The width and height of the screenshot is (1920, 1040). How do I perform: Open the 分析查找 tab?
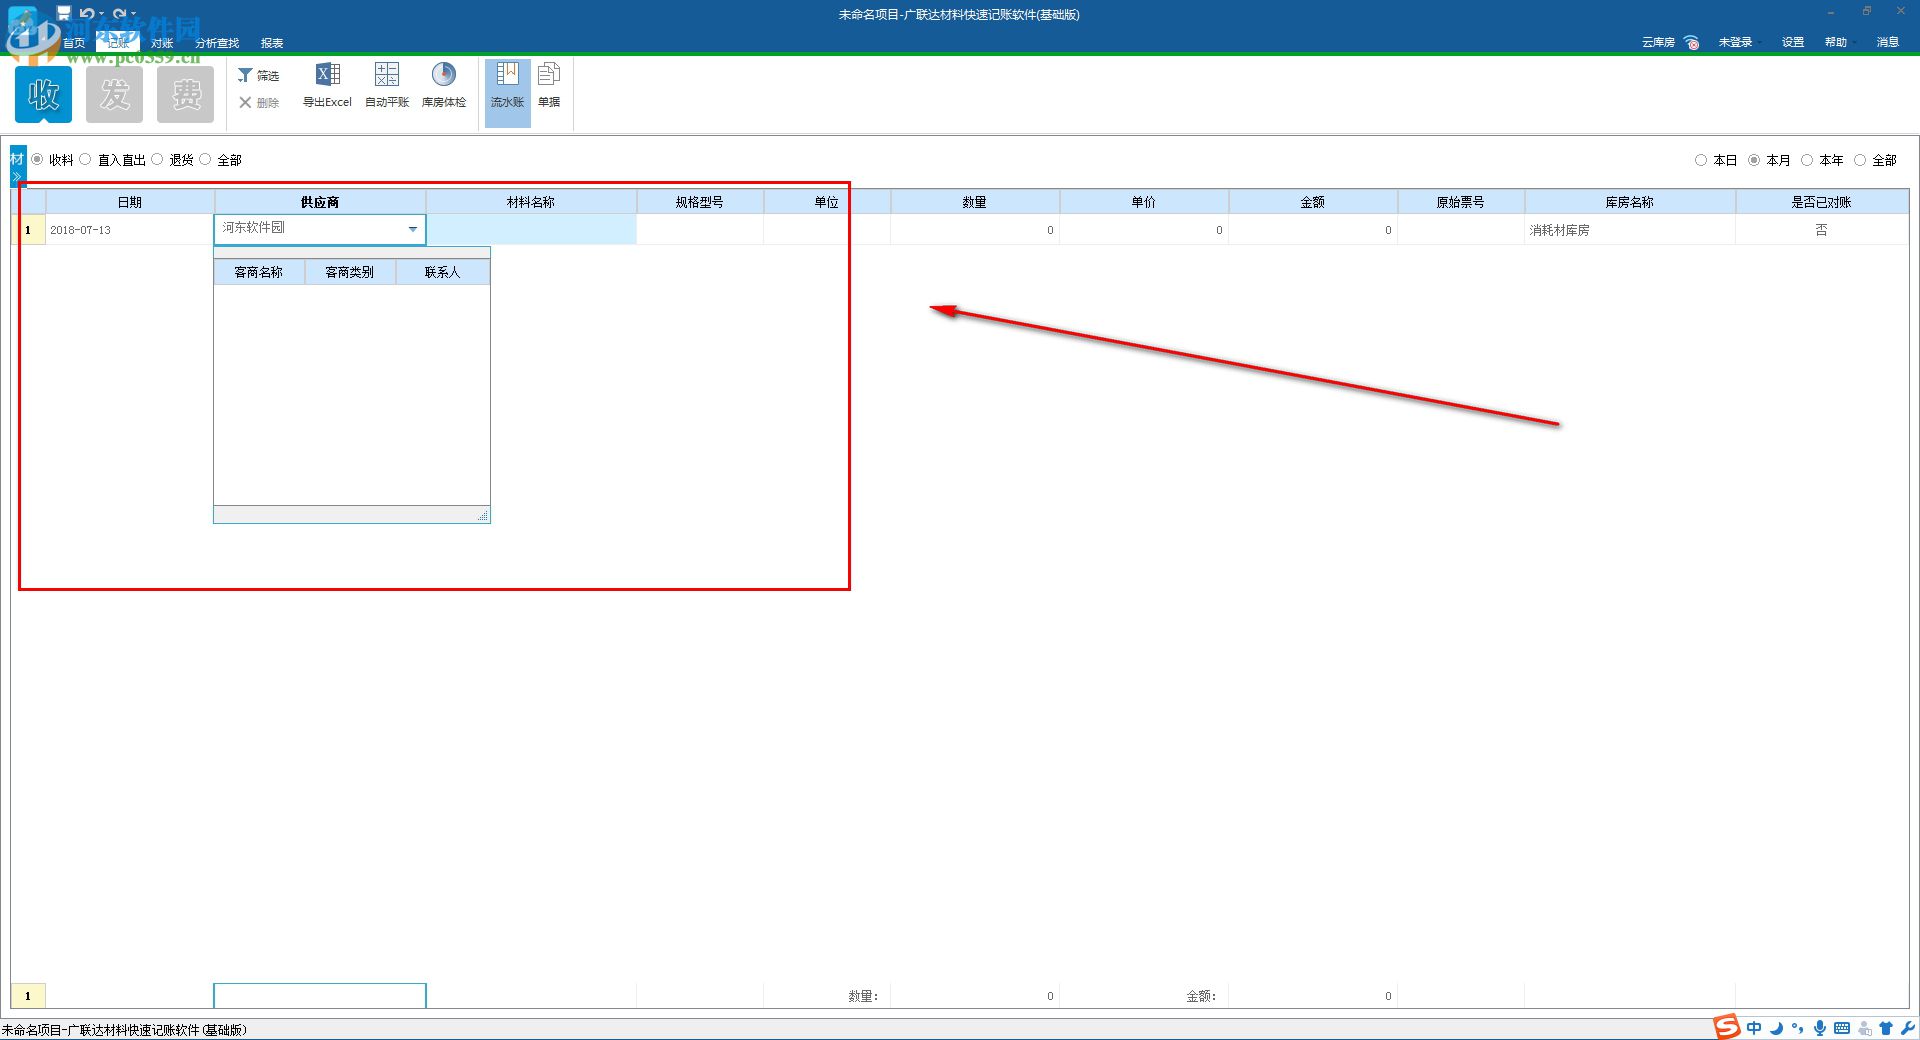(x=217, y=43)
